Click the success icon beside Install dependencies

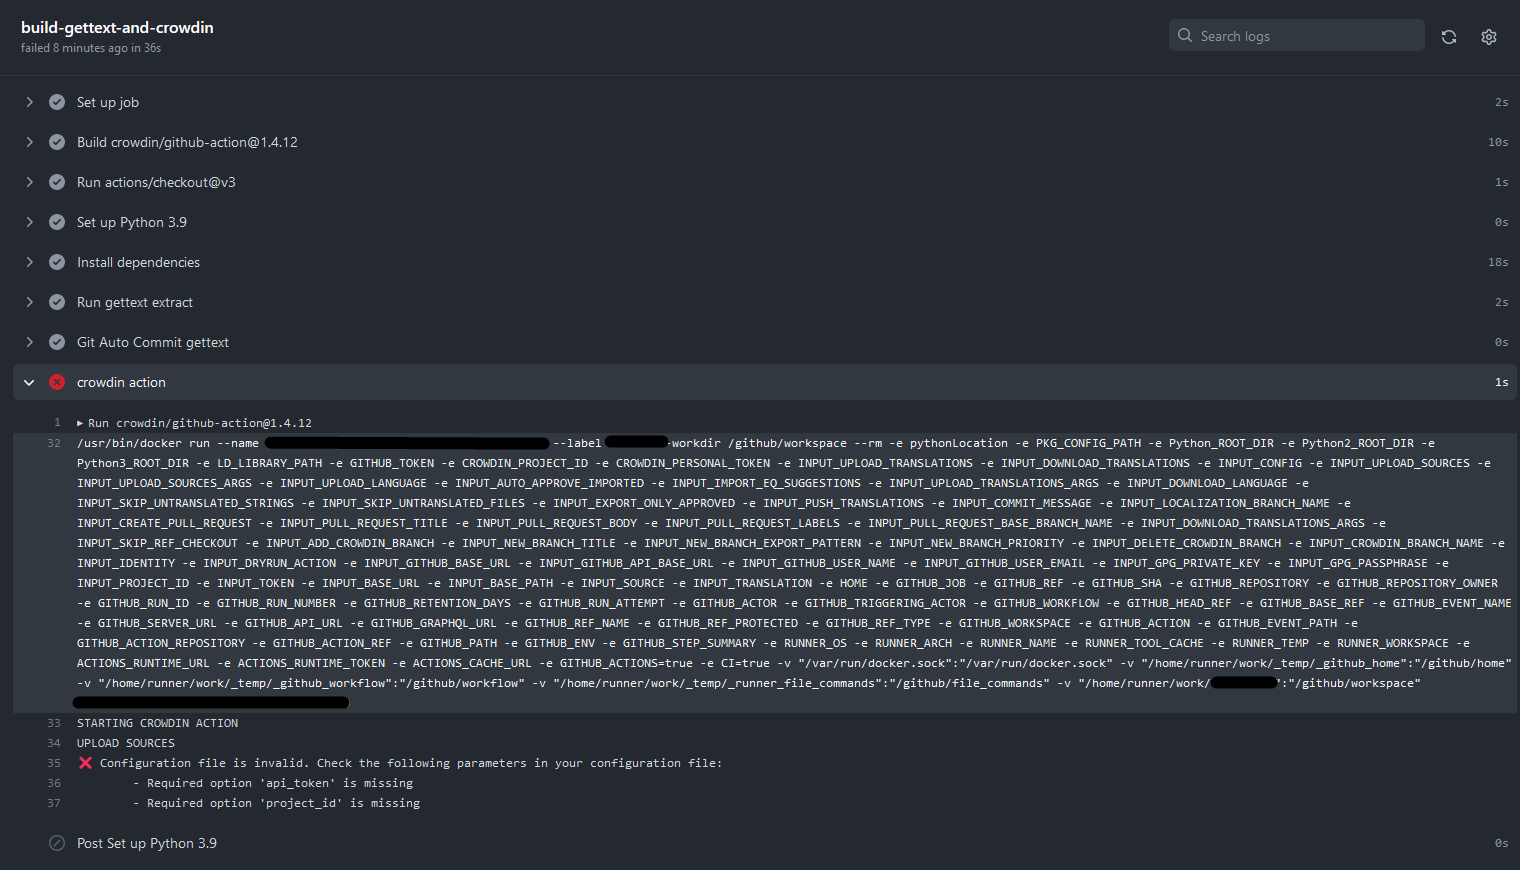coord(57,261)
